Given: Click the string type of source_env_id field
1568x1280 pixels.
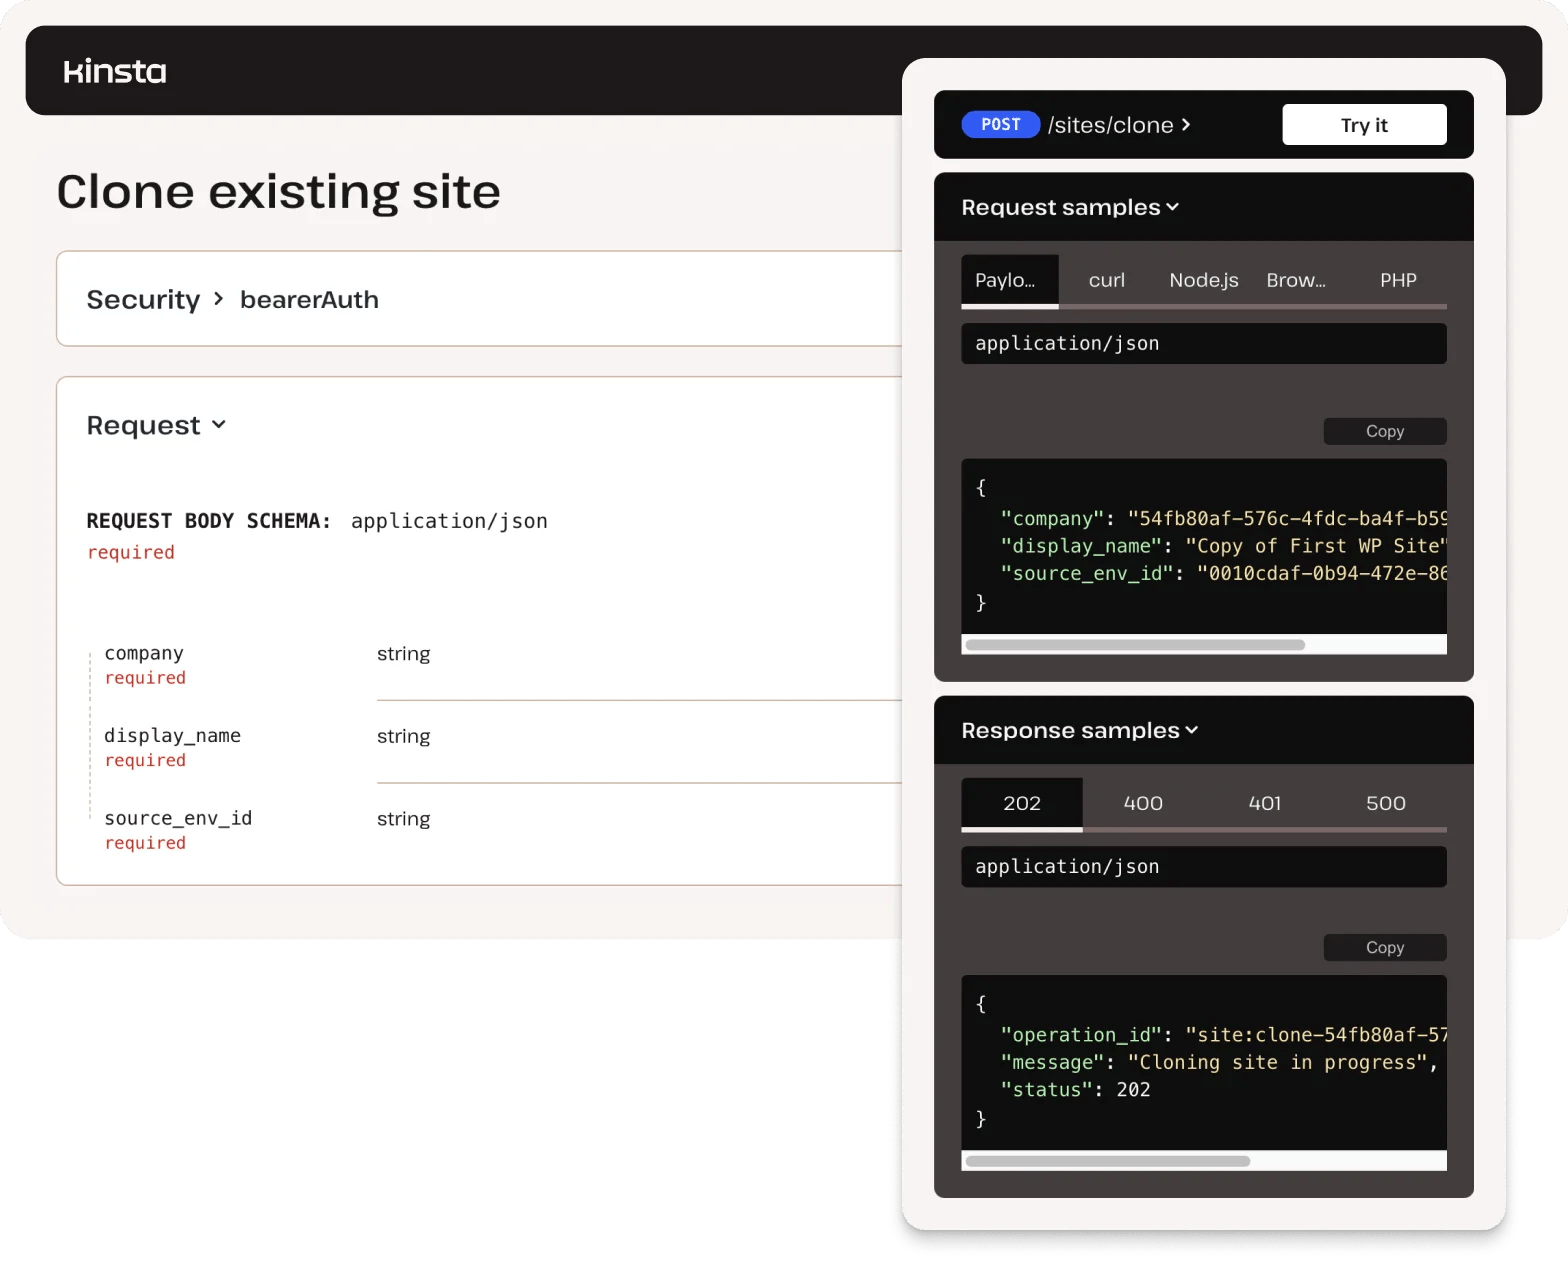Looking at the screenshot, I should tap(404, 819).
